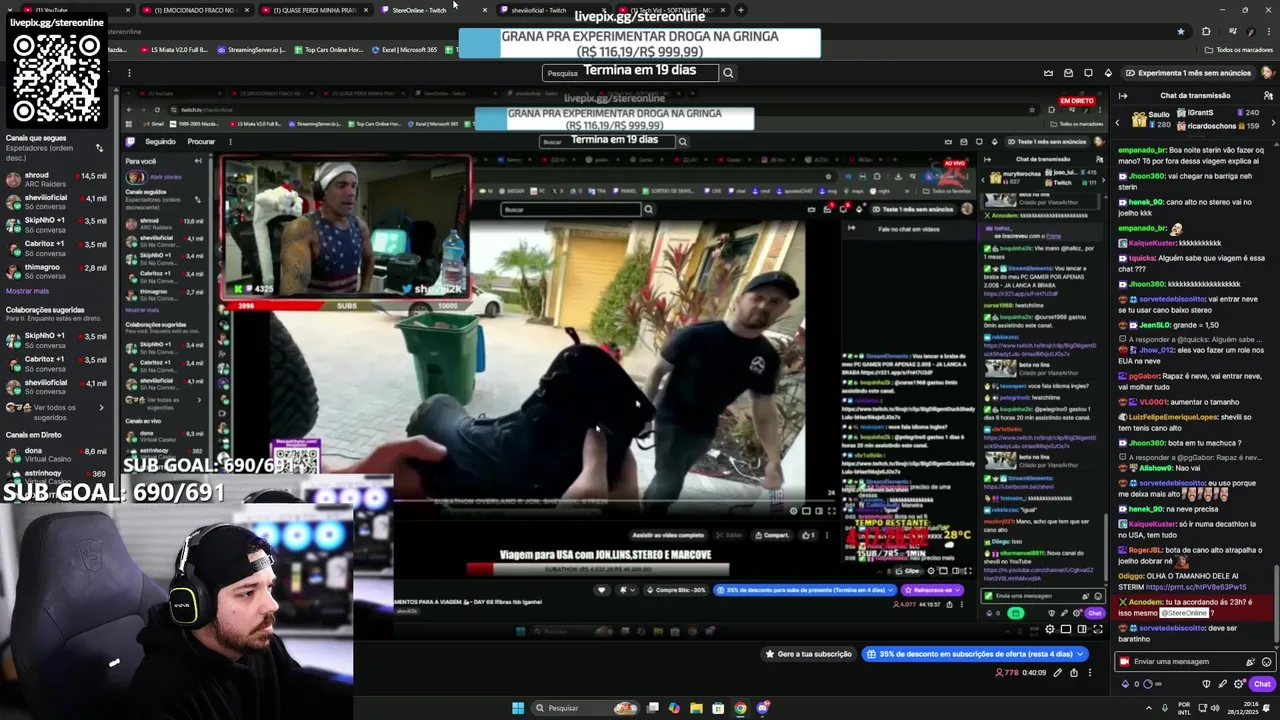The width and height of the screenshot is (1280, 720).
Task: Click the prnt.sc link in chat
Action: tap(1196, 587)
